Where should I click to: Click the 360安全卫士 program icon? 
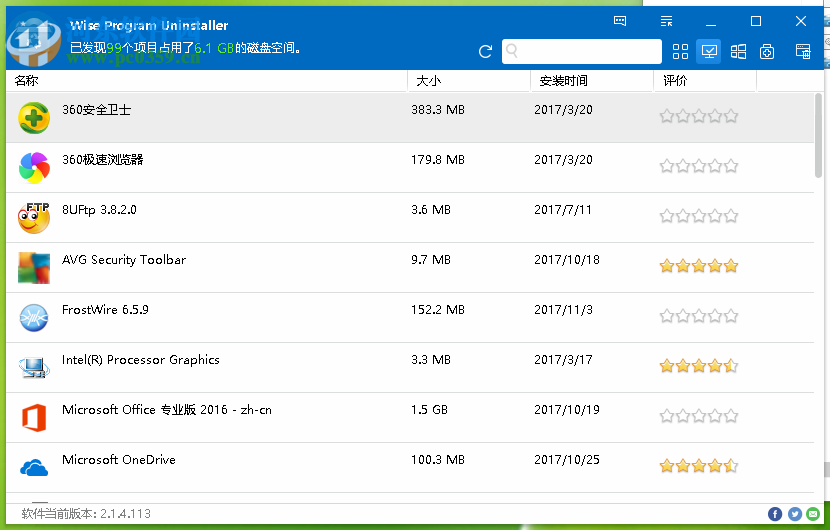point(34,118)
